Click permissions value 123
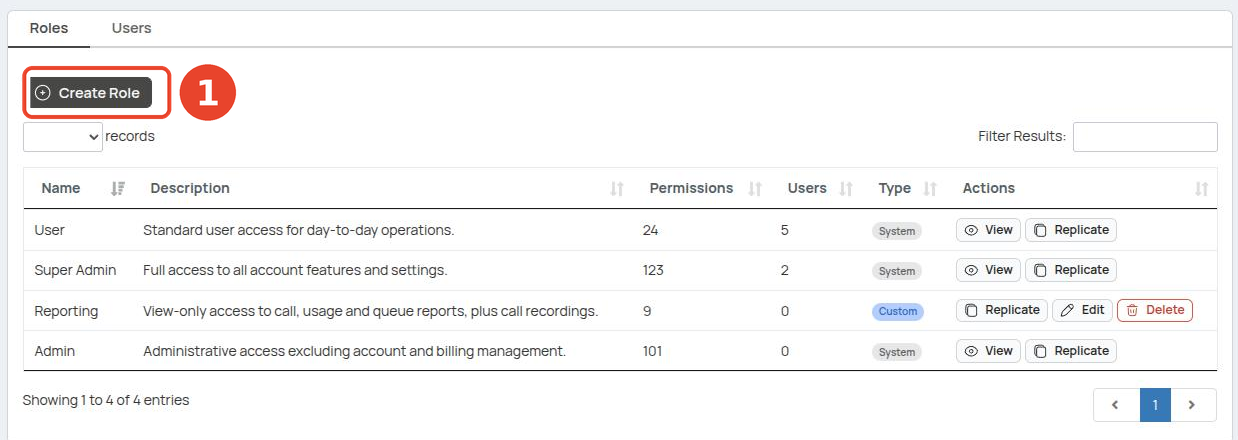Viewport: 1238px width, 440px height. coord(653,270)
